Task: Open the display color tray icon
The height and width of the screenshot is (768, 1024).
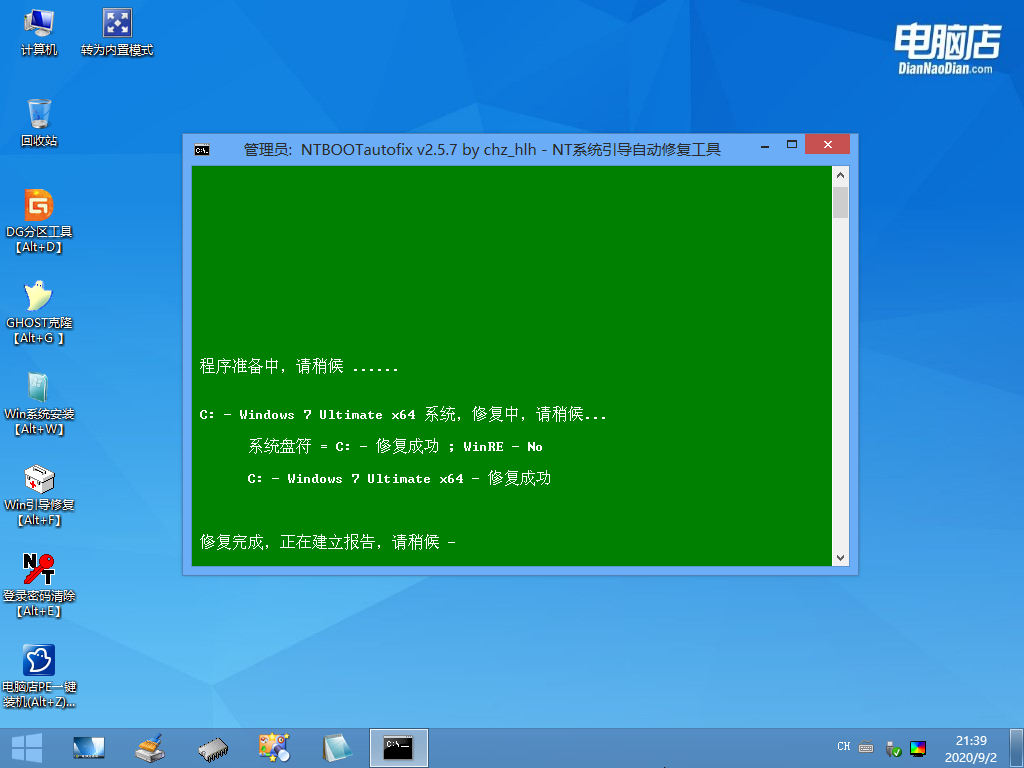Action: click(x=917, y=747)
